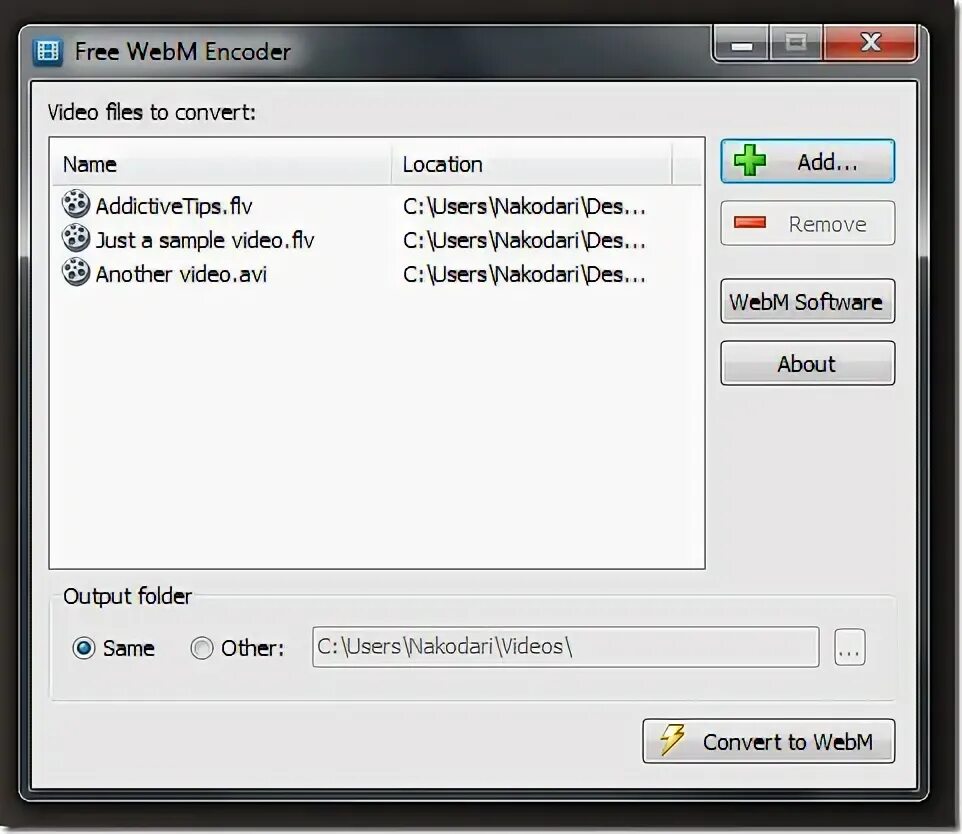
Task: Click the location cell of Another video.avi
Action: pyautogui.click(x=524, y=274)
